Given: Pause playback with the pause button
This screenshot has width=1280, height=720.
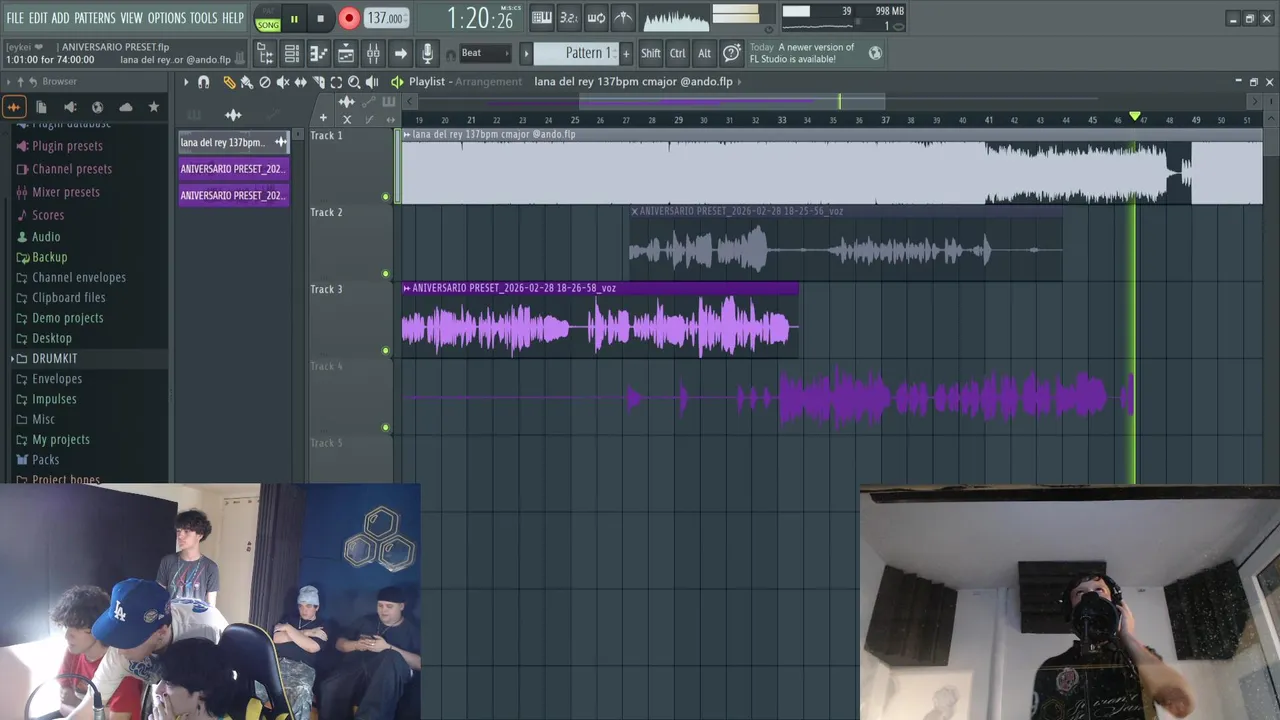Looking at the screenshot, I should click(x=294, y=18).
